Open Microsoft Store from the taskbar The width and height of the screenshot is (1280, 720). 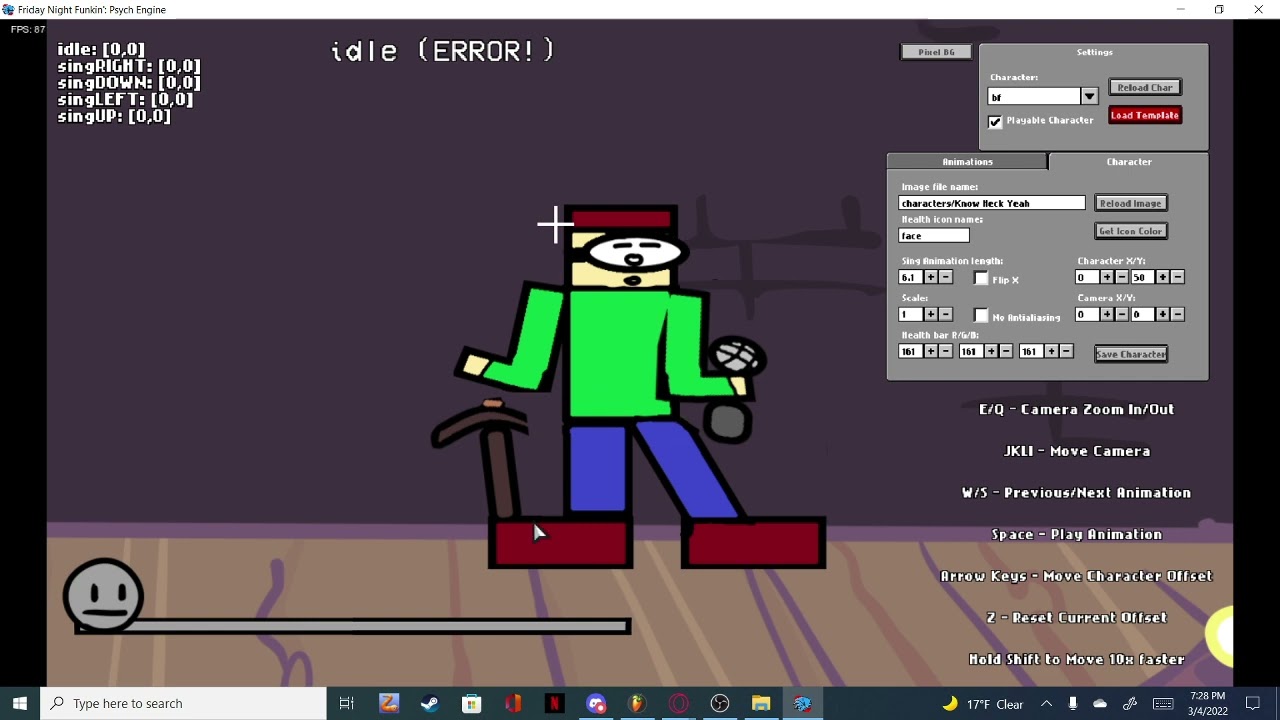[x=471, y=703]
